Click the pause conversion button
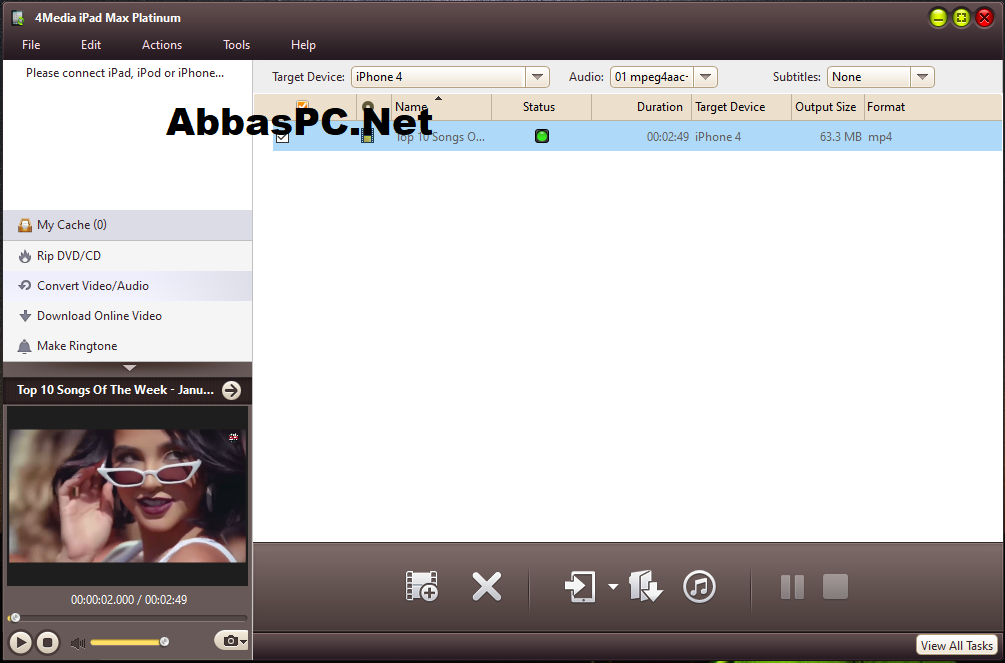This screenshot has height=663, width=1005. (x=792, y=587)
